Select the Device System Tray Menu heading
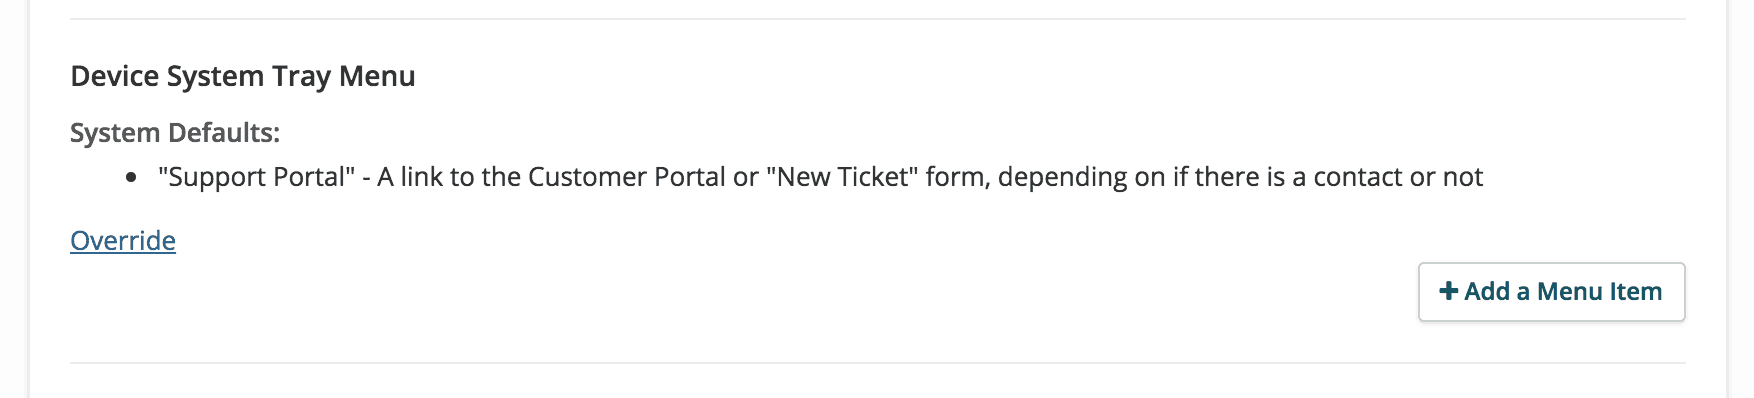The height and width of the screenshot is (398, 1754). click(x=243, y=77)
